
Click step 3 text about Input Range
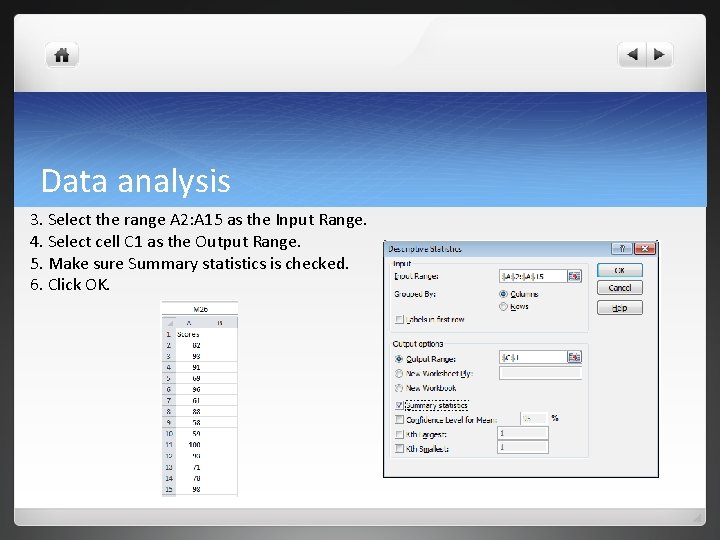[198, 219]
